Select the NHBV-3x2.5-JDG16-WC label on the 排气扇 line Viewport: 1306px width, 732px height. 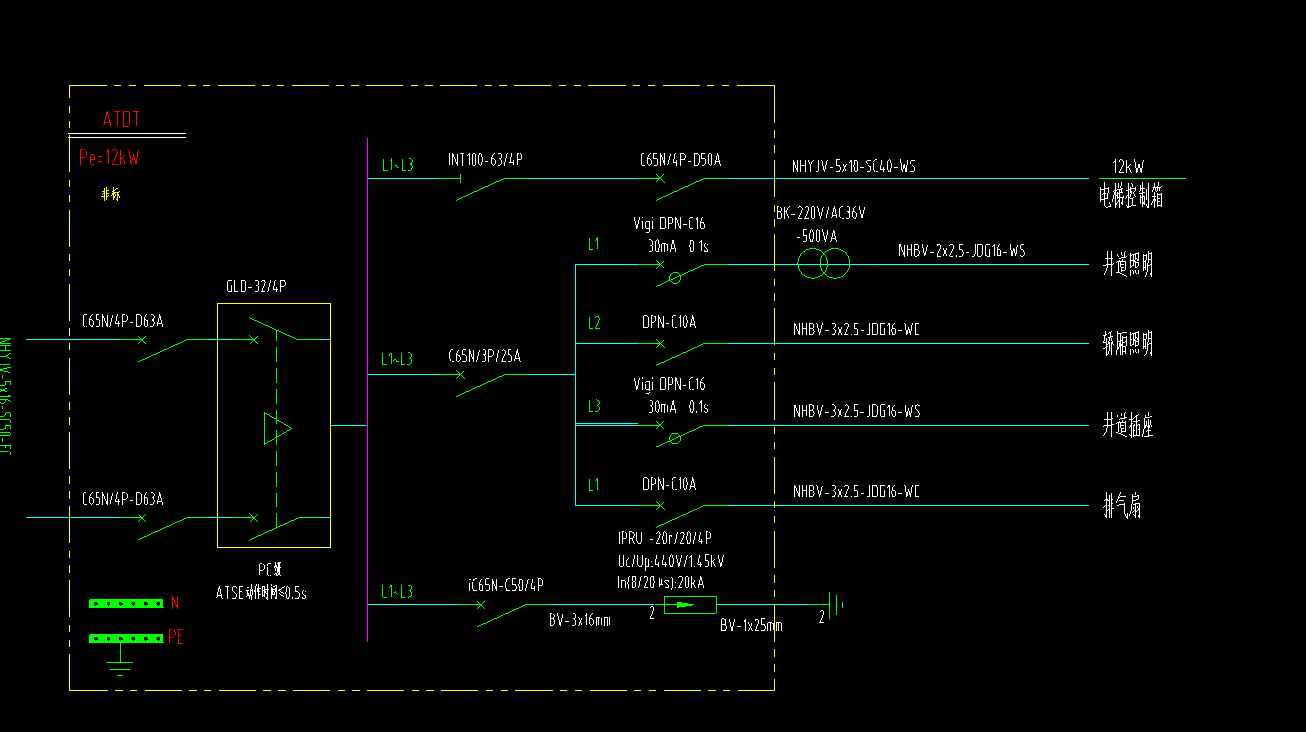856,492
